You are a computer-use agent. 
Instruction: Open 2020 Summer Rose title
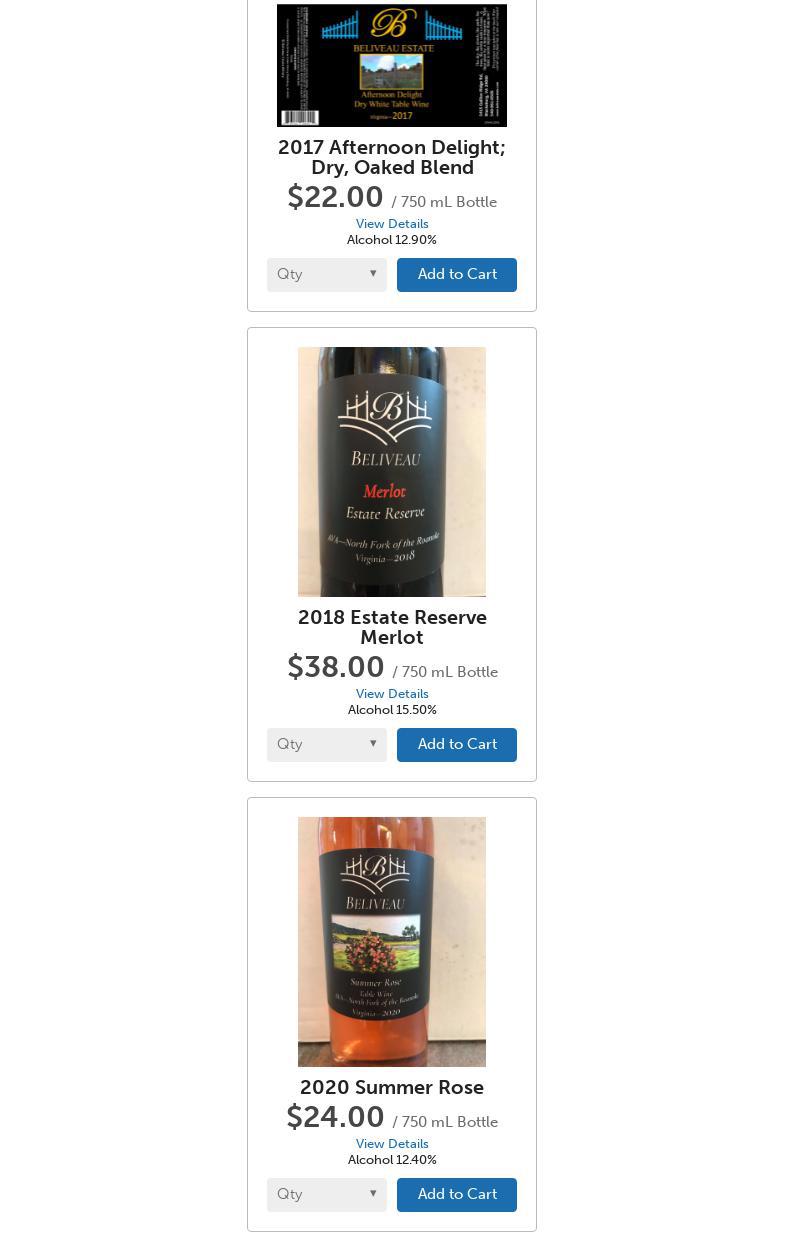392,1087
